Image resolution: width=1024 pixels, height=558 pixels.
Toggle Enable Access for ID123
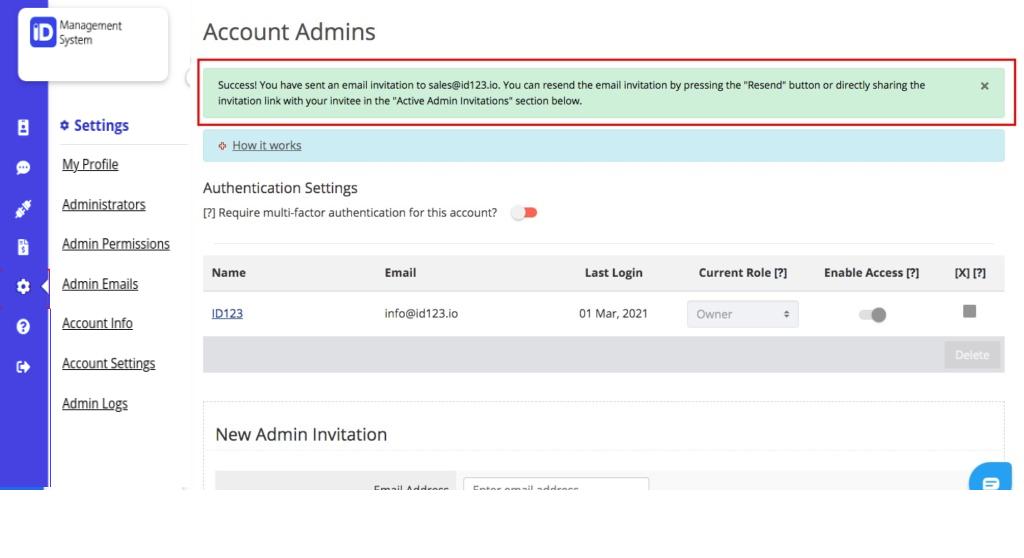coord(872,315)
